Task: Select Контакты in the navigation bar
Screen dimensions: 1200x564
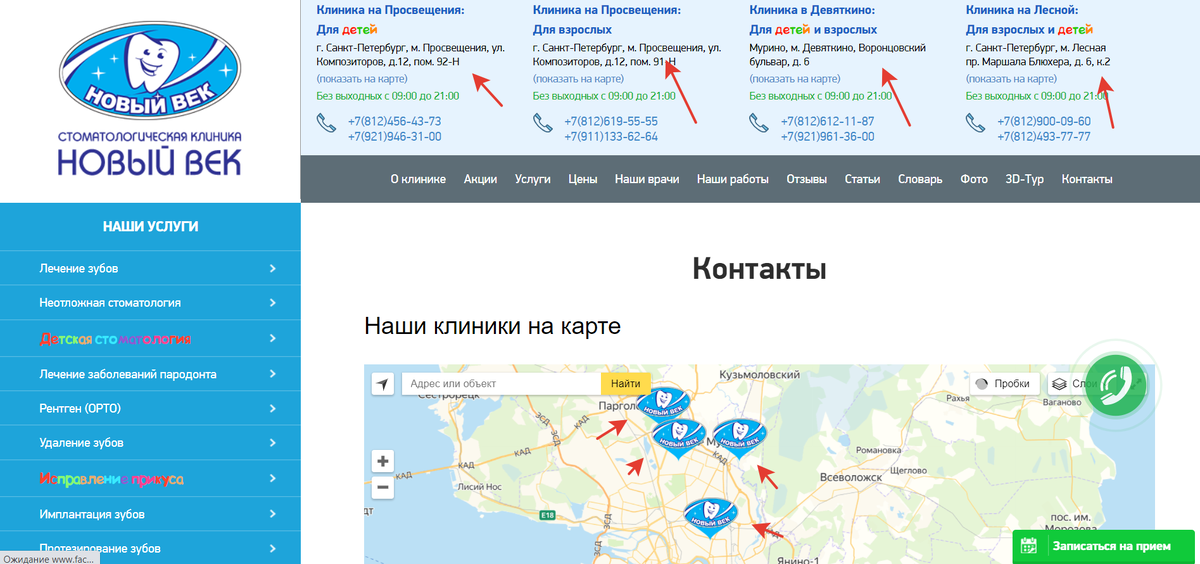Action: [x=1087, y=179]
